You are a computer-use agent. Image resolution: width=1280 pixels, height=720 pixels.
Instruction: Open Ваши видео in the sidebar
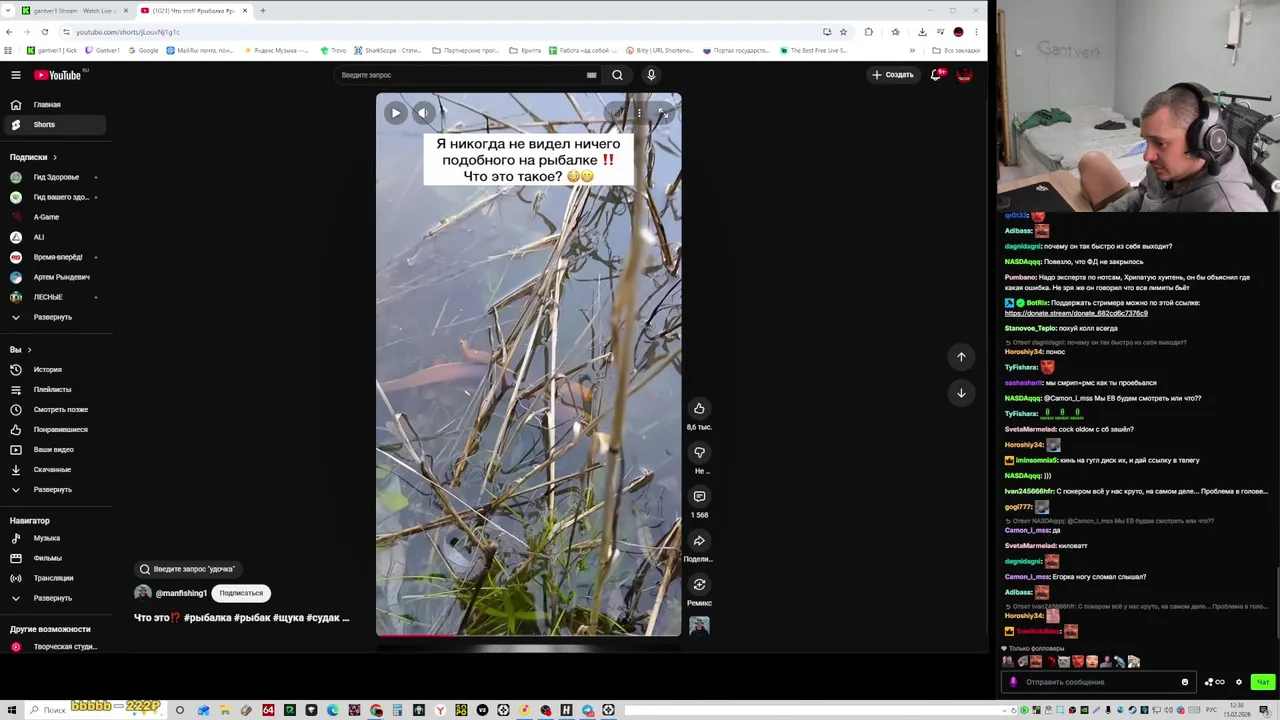pyautogui.click(x=55, y=450)
